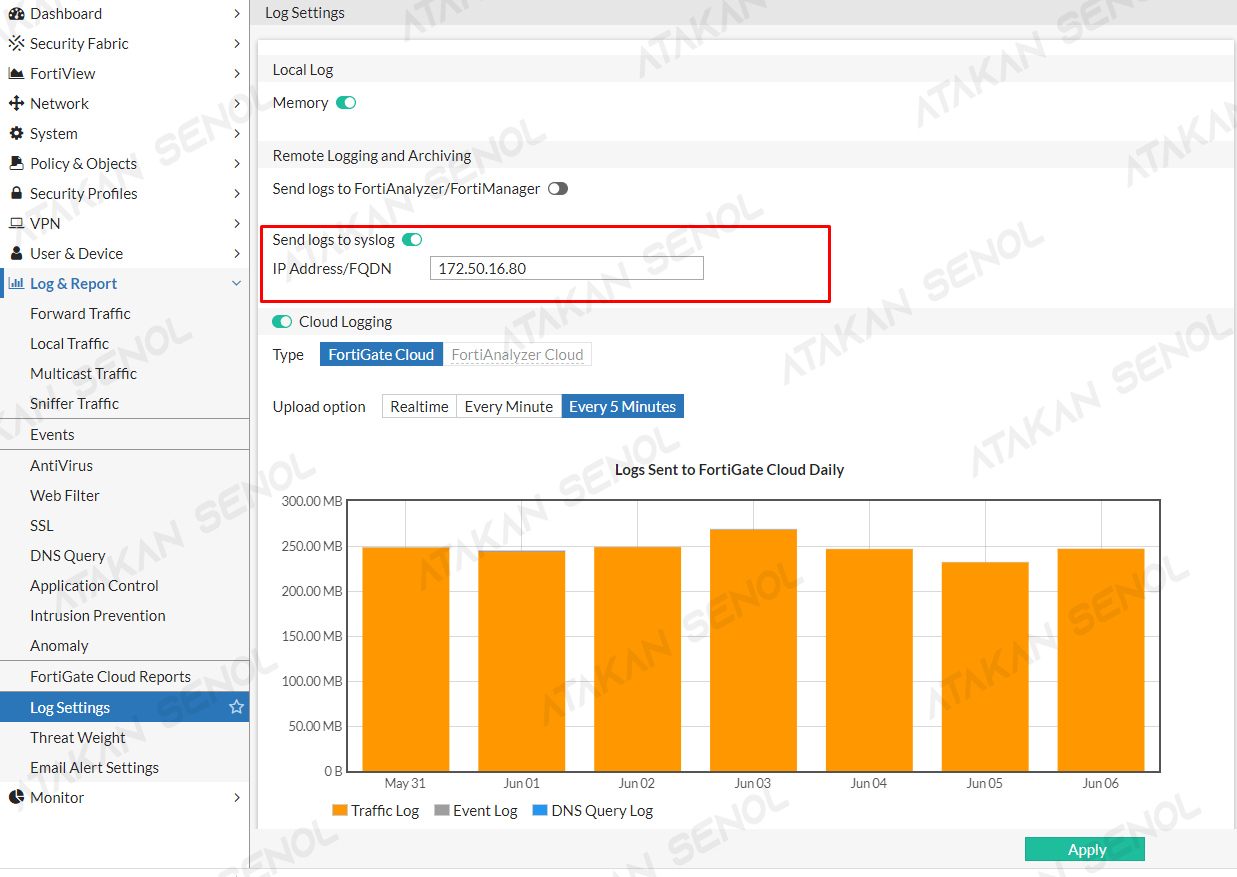
Task: Expand the VPN chevron
Action: 237,224
